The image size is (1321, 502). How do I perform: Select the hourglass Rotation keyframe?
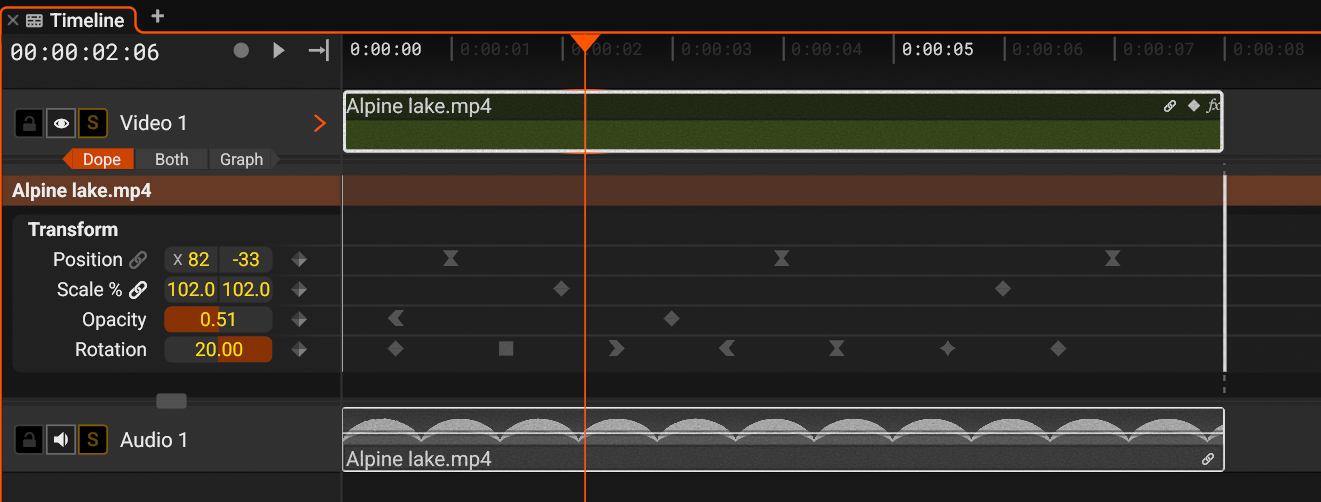coord(837,349)
